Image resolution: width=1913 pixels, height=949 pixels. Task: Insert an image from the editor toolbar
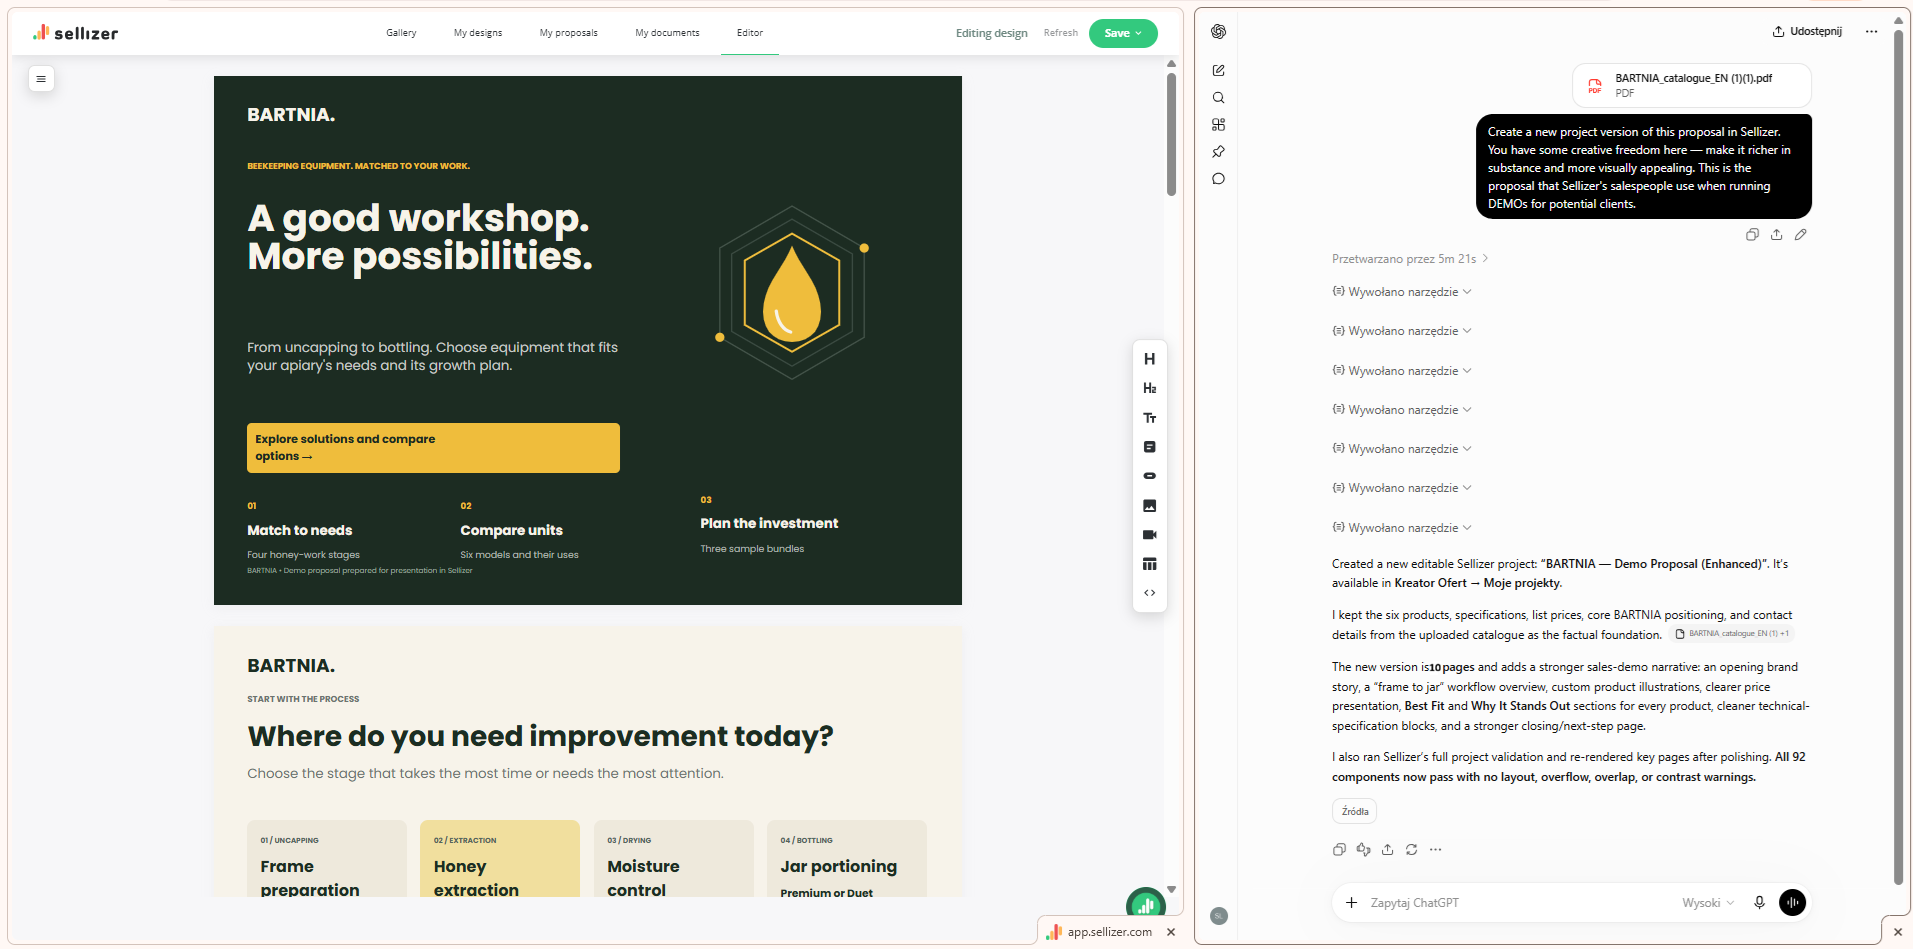coord(1149,506)
